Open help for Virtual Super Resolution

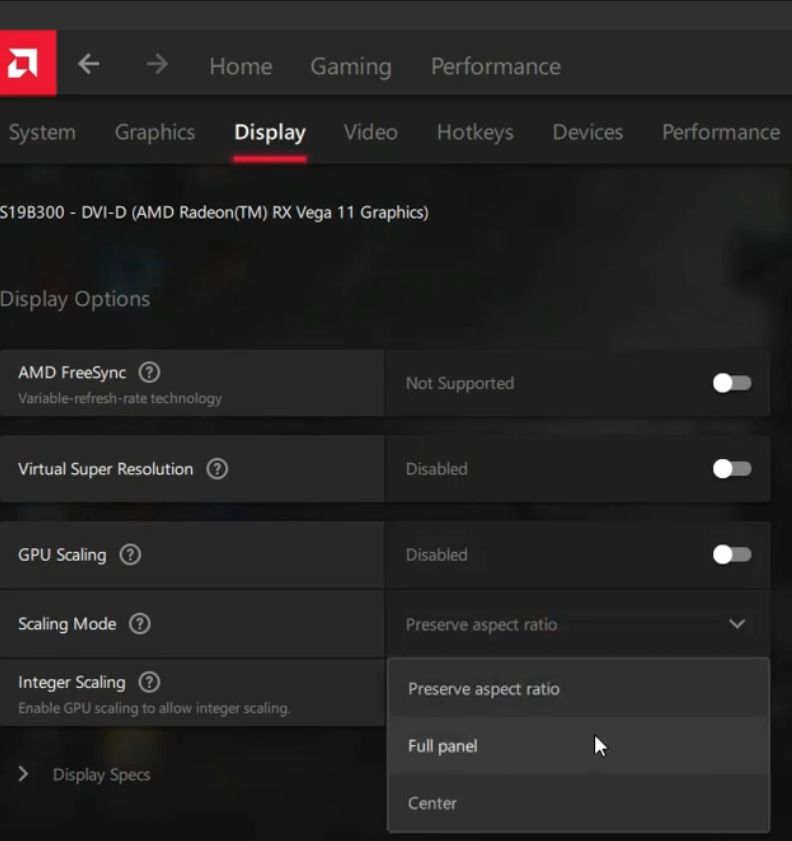click(x=217, y=469)
